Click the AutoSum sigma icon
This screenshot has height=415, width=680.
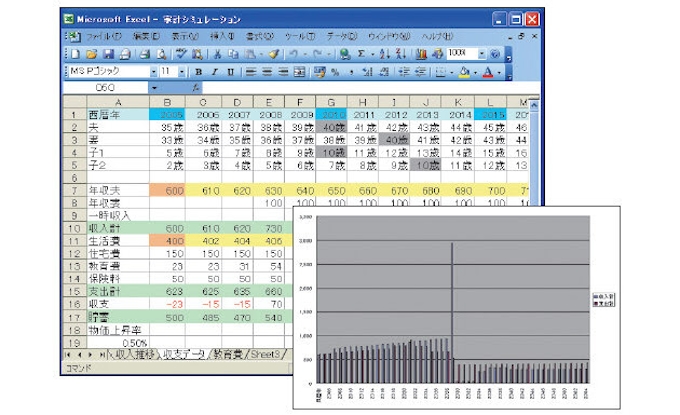pyautogui.click(x=362, y=53)
